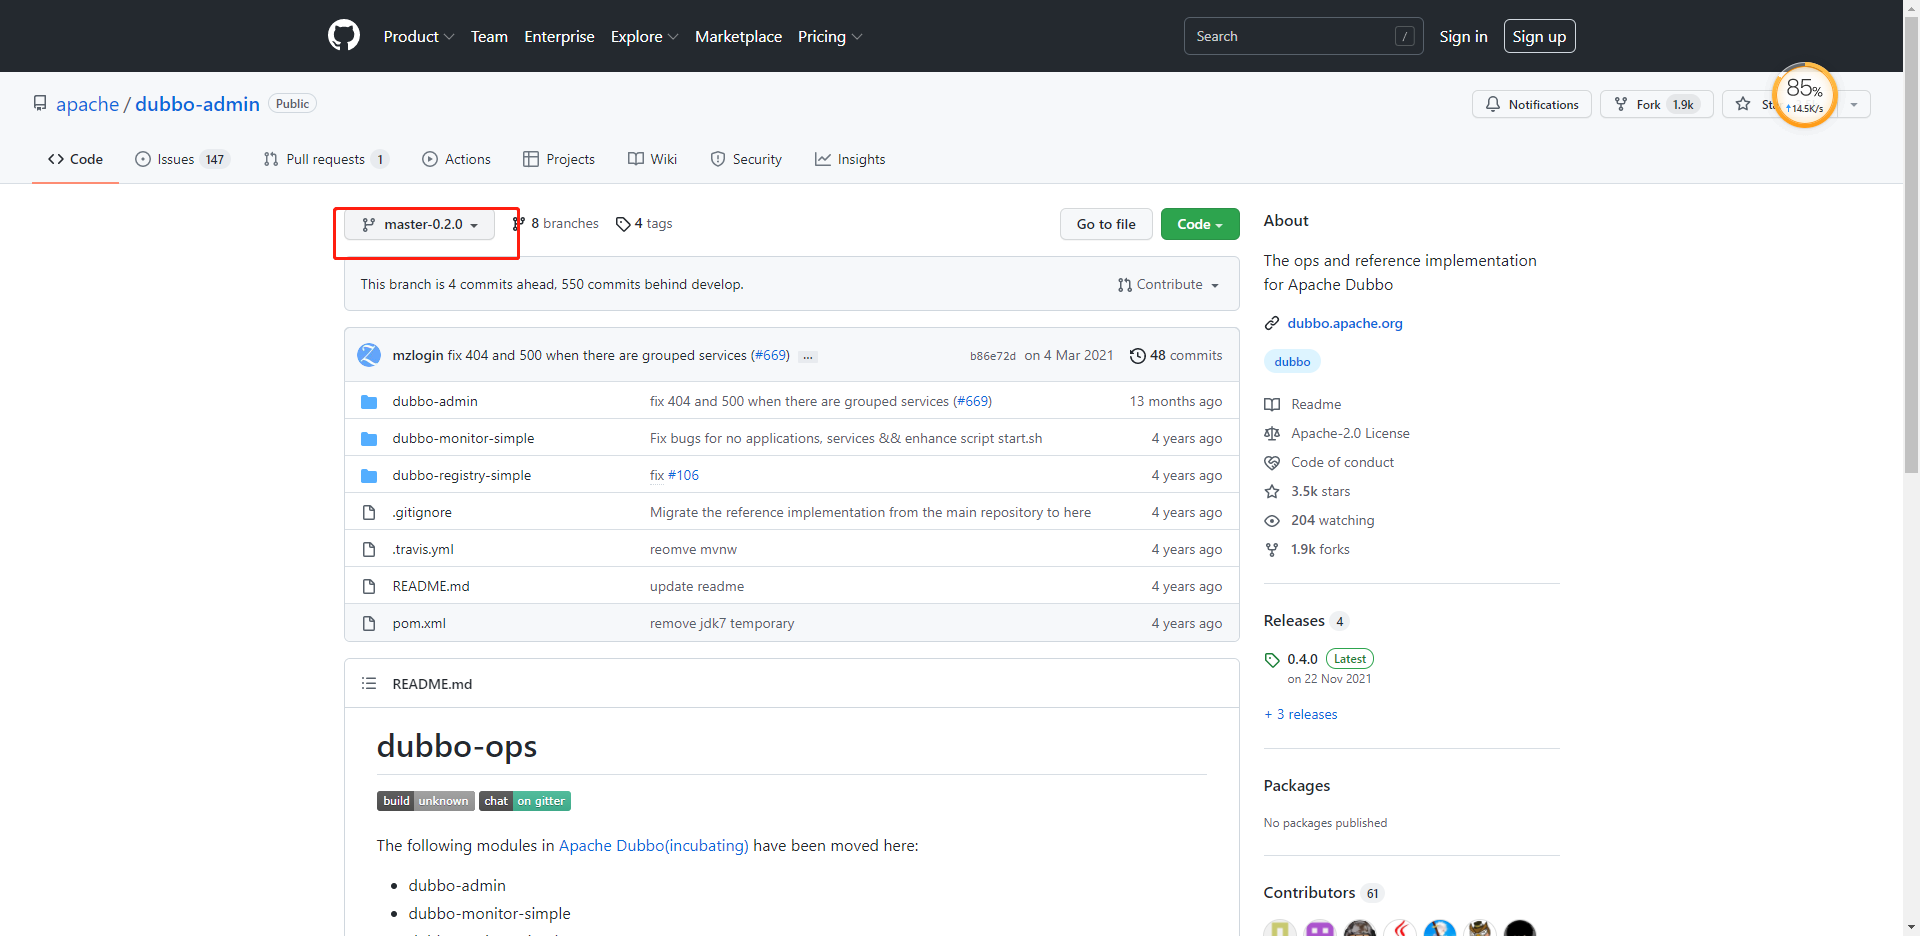Open the dubbo-registry-simple folder
Image resolution: width=1920 pixels, height=936 pixels.
(x=462, y=475)
